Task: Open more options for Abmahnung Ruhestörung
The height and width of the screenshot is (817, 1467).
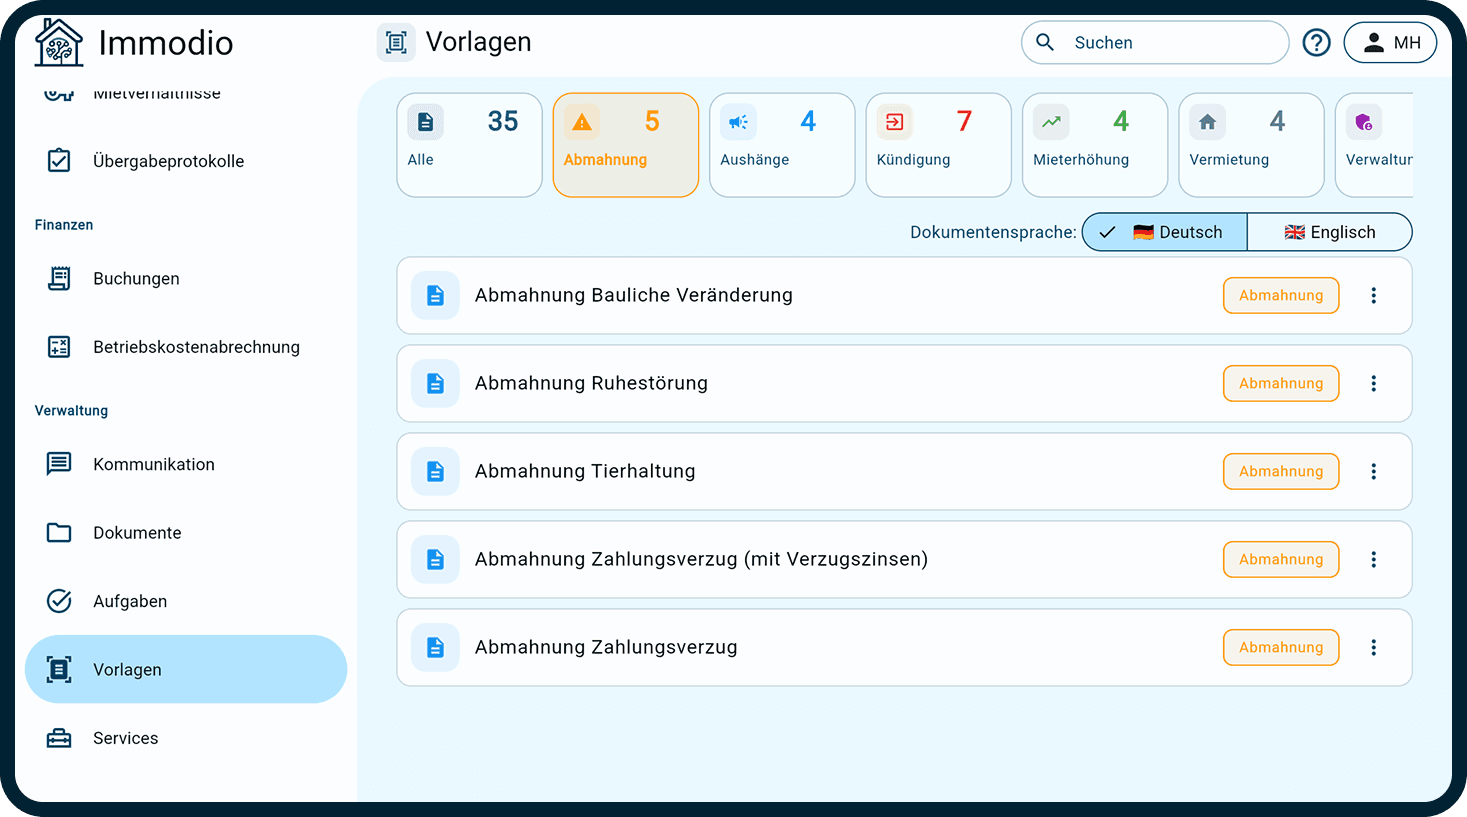Action: click(x=1374, y=384)
